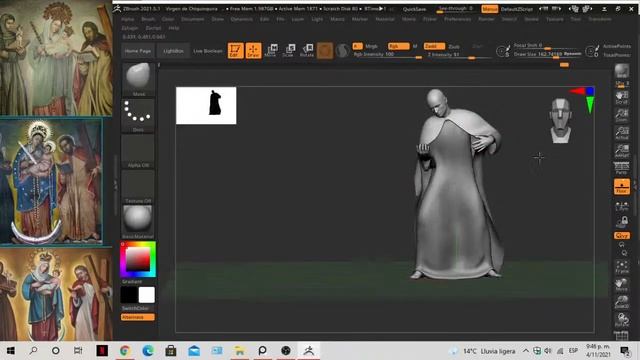Toggle Draw mode button

pos(253,51)
